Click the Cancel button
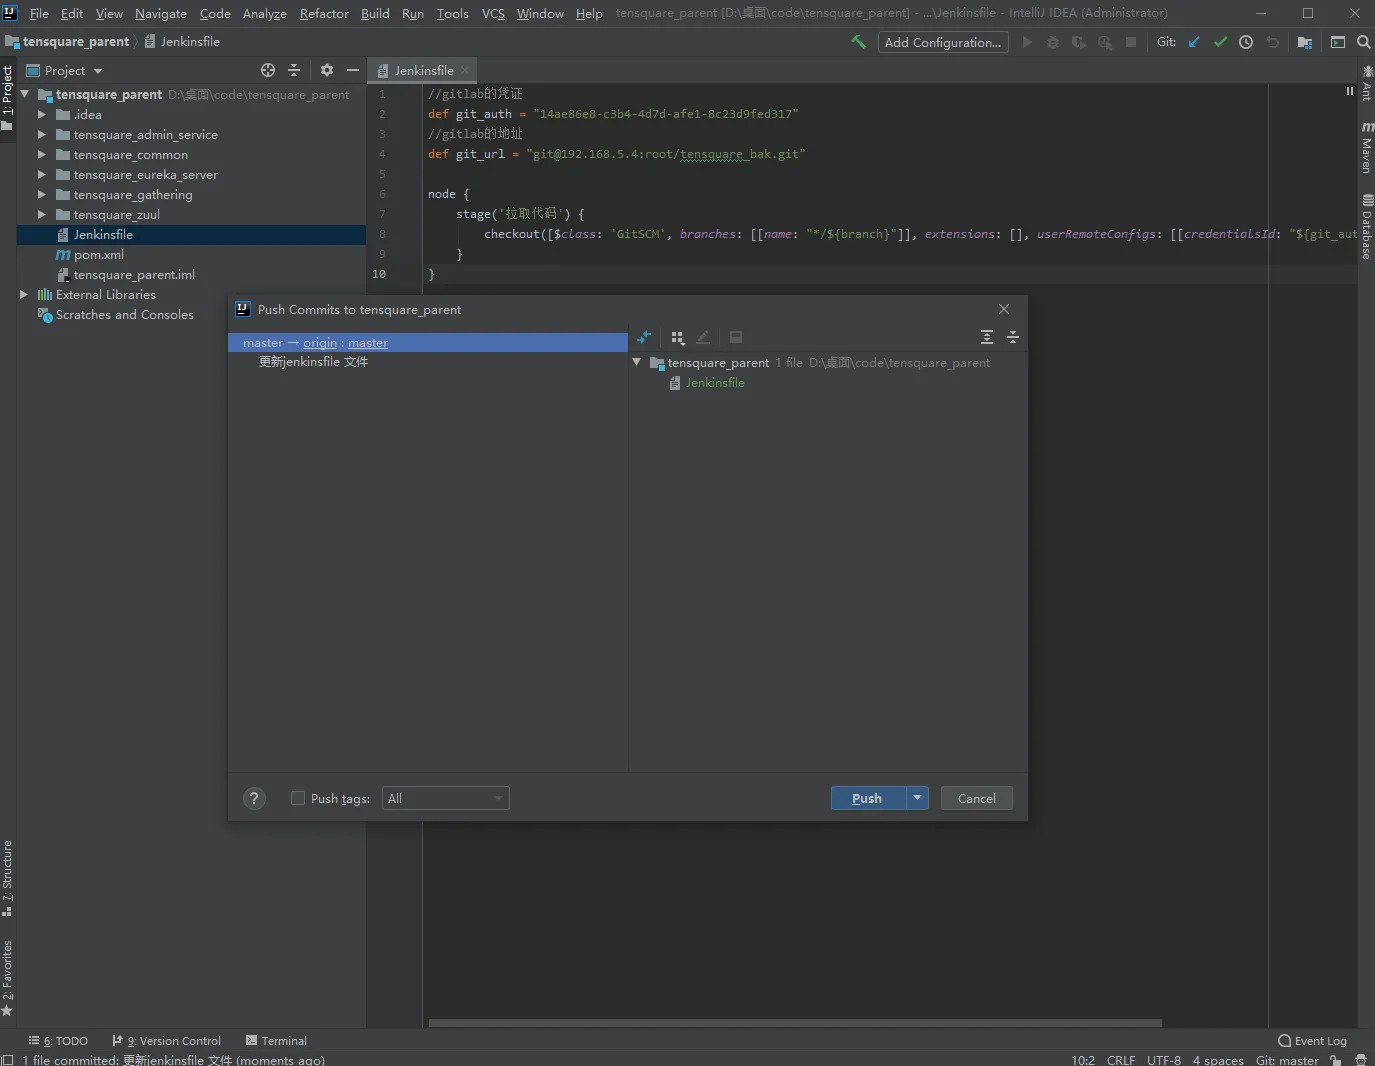Viewport: 1375px width, 1066px height. click(x=976, y=798)
